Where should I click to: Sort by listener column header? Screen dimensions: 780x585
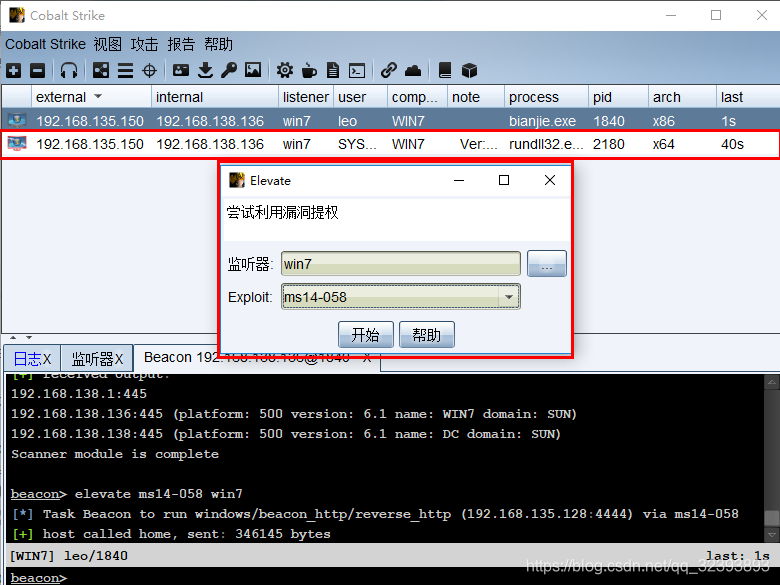coord(305,97)
